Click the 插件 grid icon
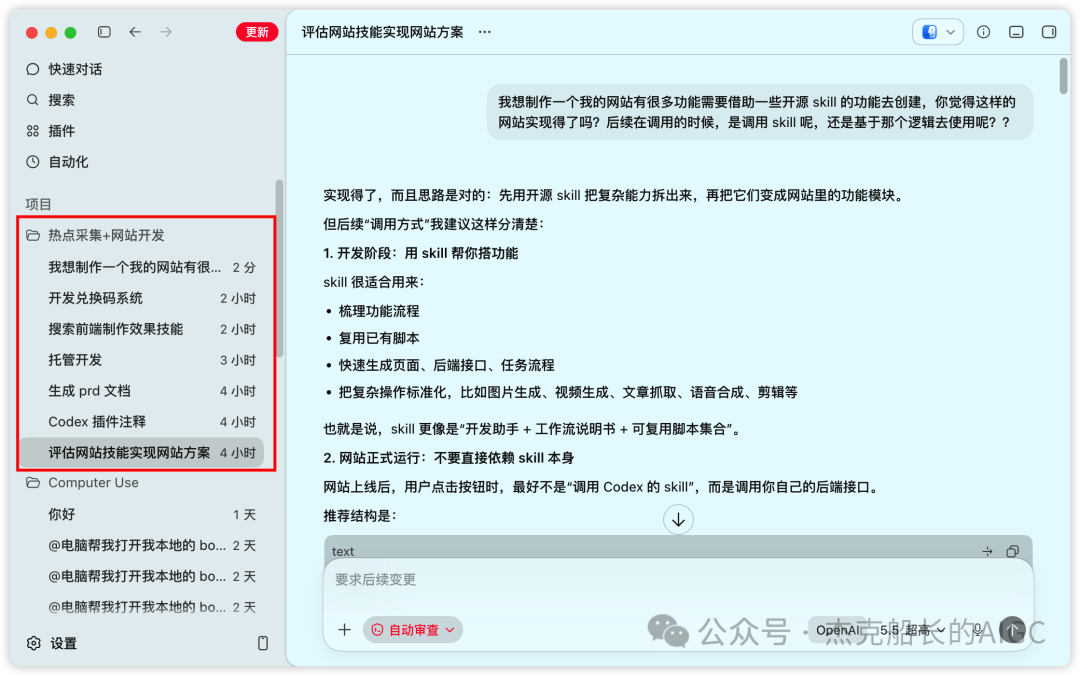Viewport: 1080px width, 676px height. (32, 131)
